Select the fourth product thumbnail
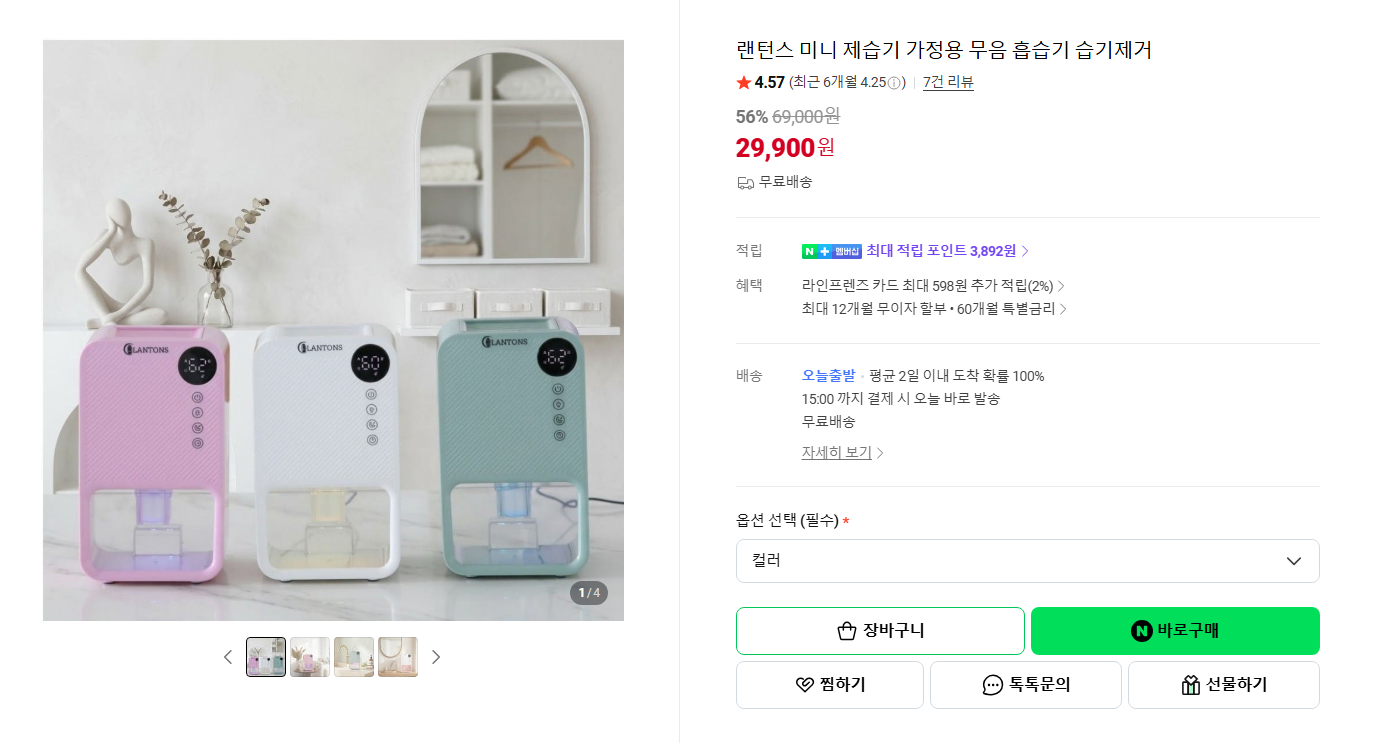This screenshot has width=1373, height=743. coord(398,657)
